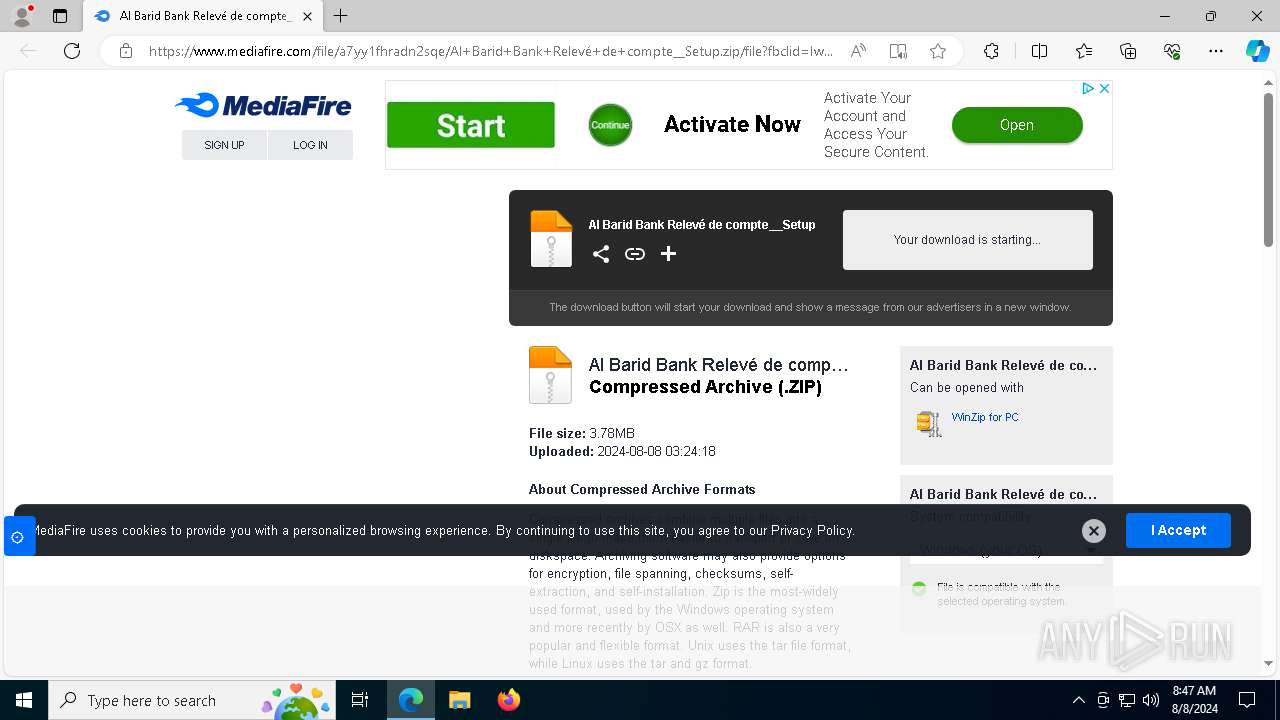Open File Explorer from taskbar
Screen dimensions: 1280x720
pos(459,700)
